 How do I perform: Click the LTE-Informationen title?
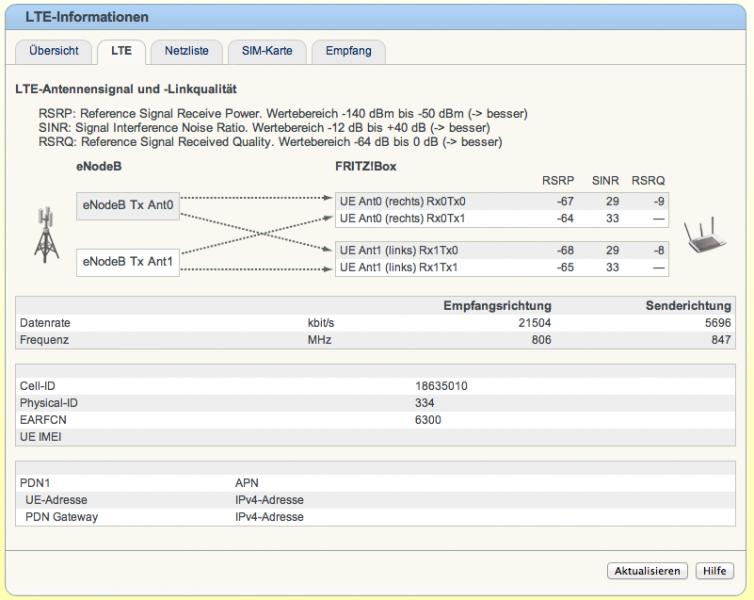87,17
